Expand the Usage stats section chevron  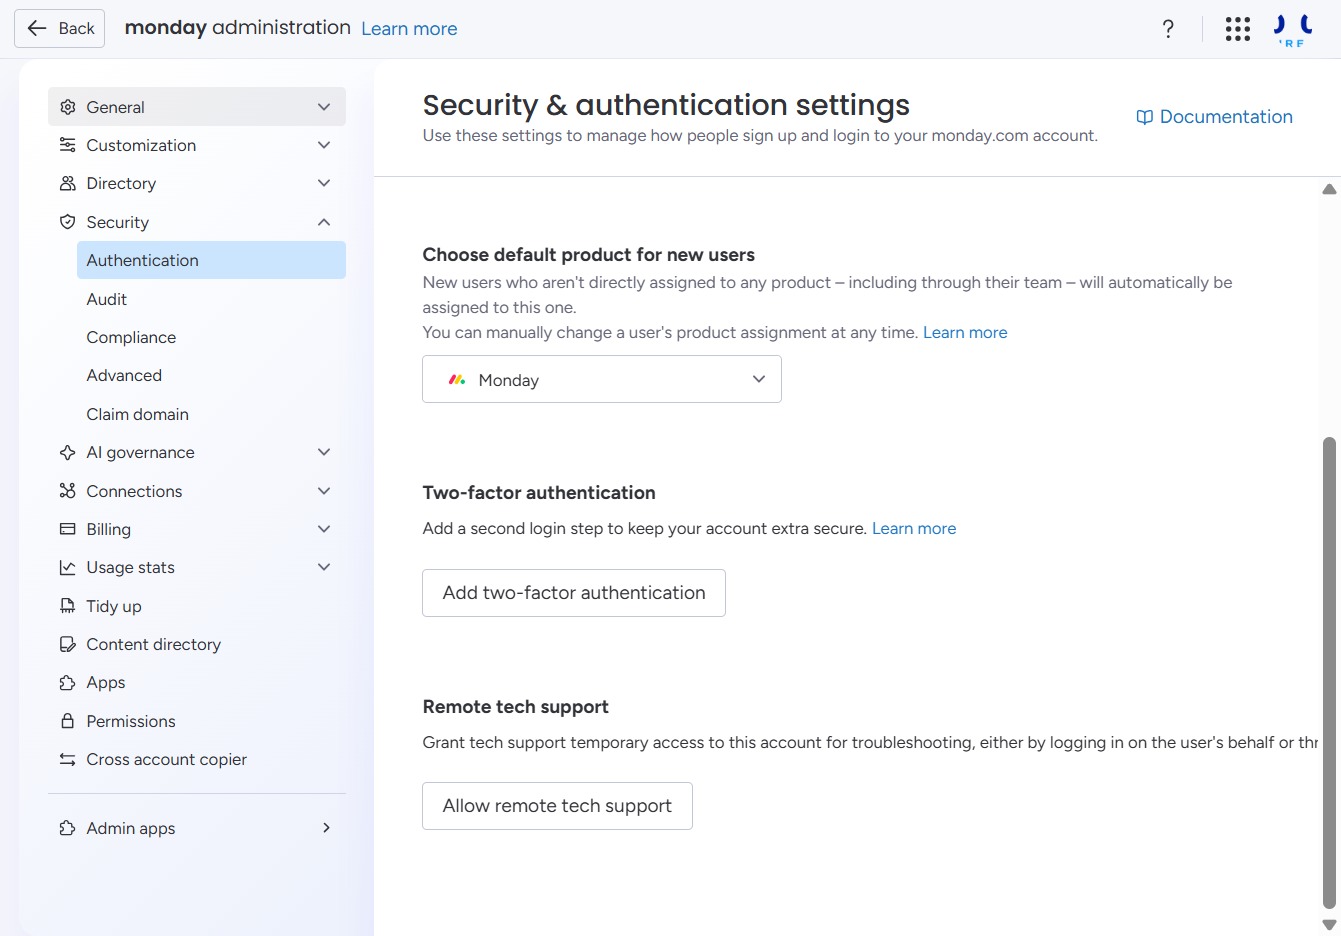pyautogui.click(x=324, y=567)
